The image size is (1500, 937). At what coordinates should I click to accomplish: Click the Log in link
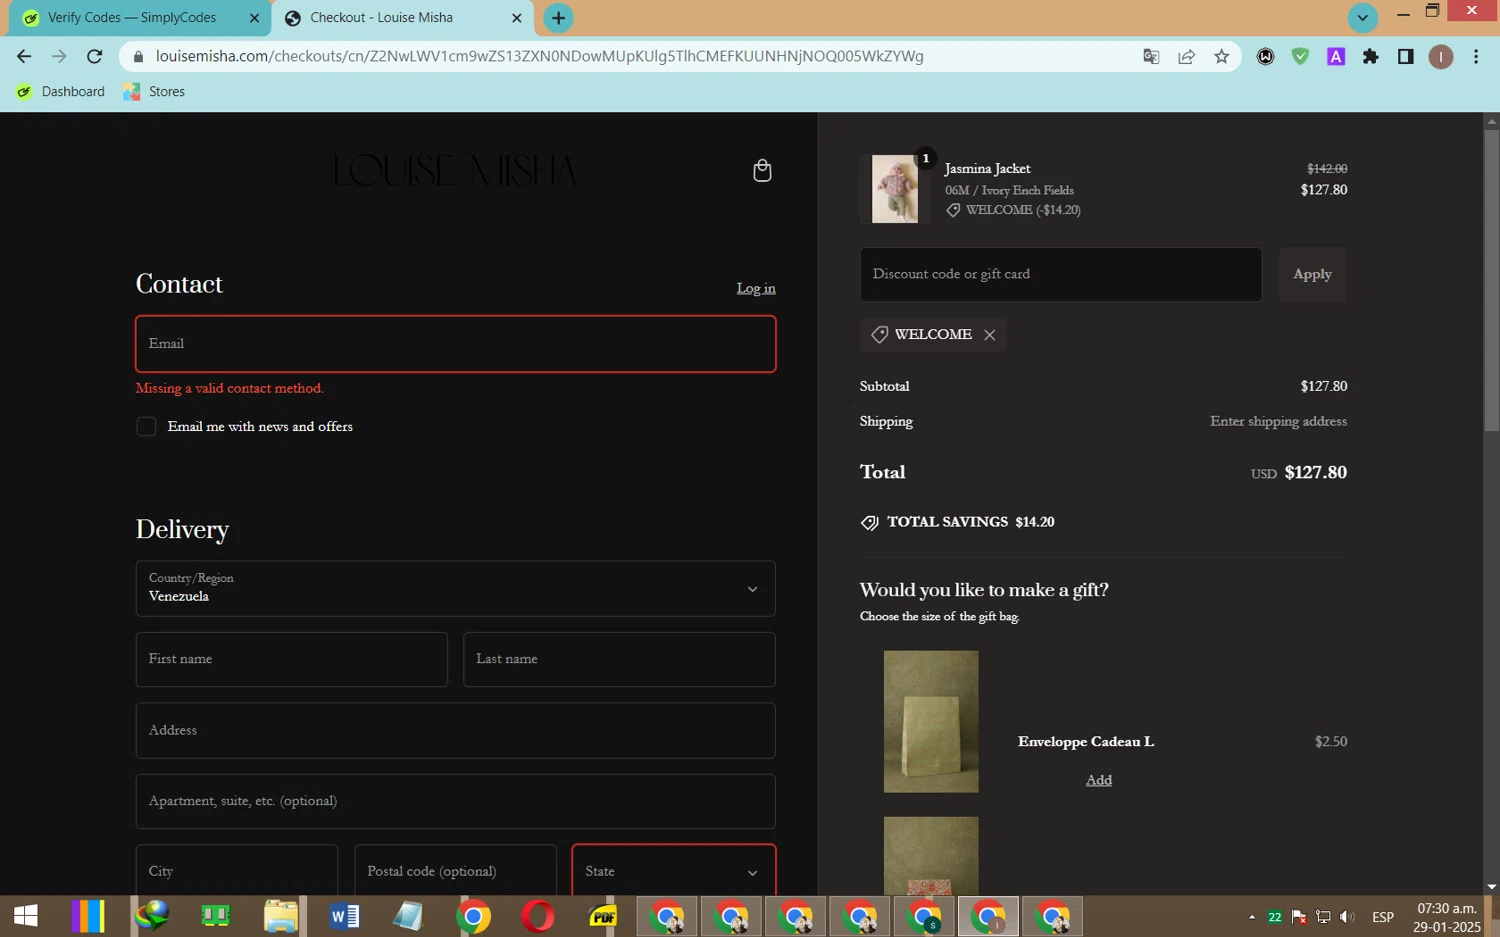pyautogui.click(x=756, y=288)
